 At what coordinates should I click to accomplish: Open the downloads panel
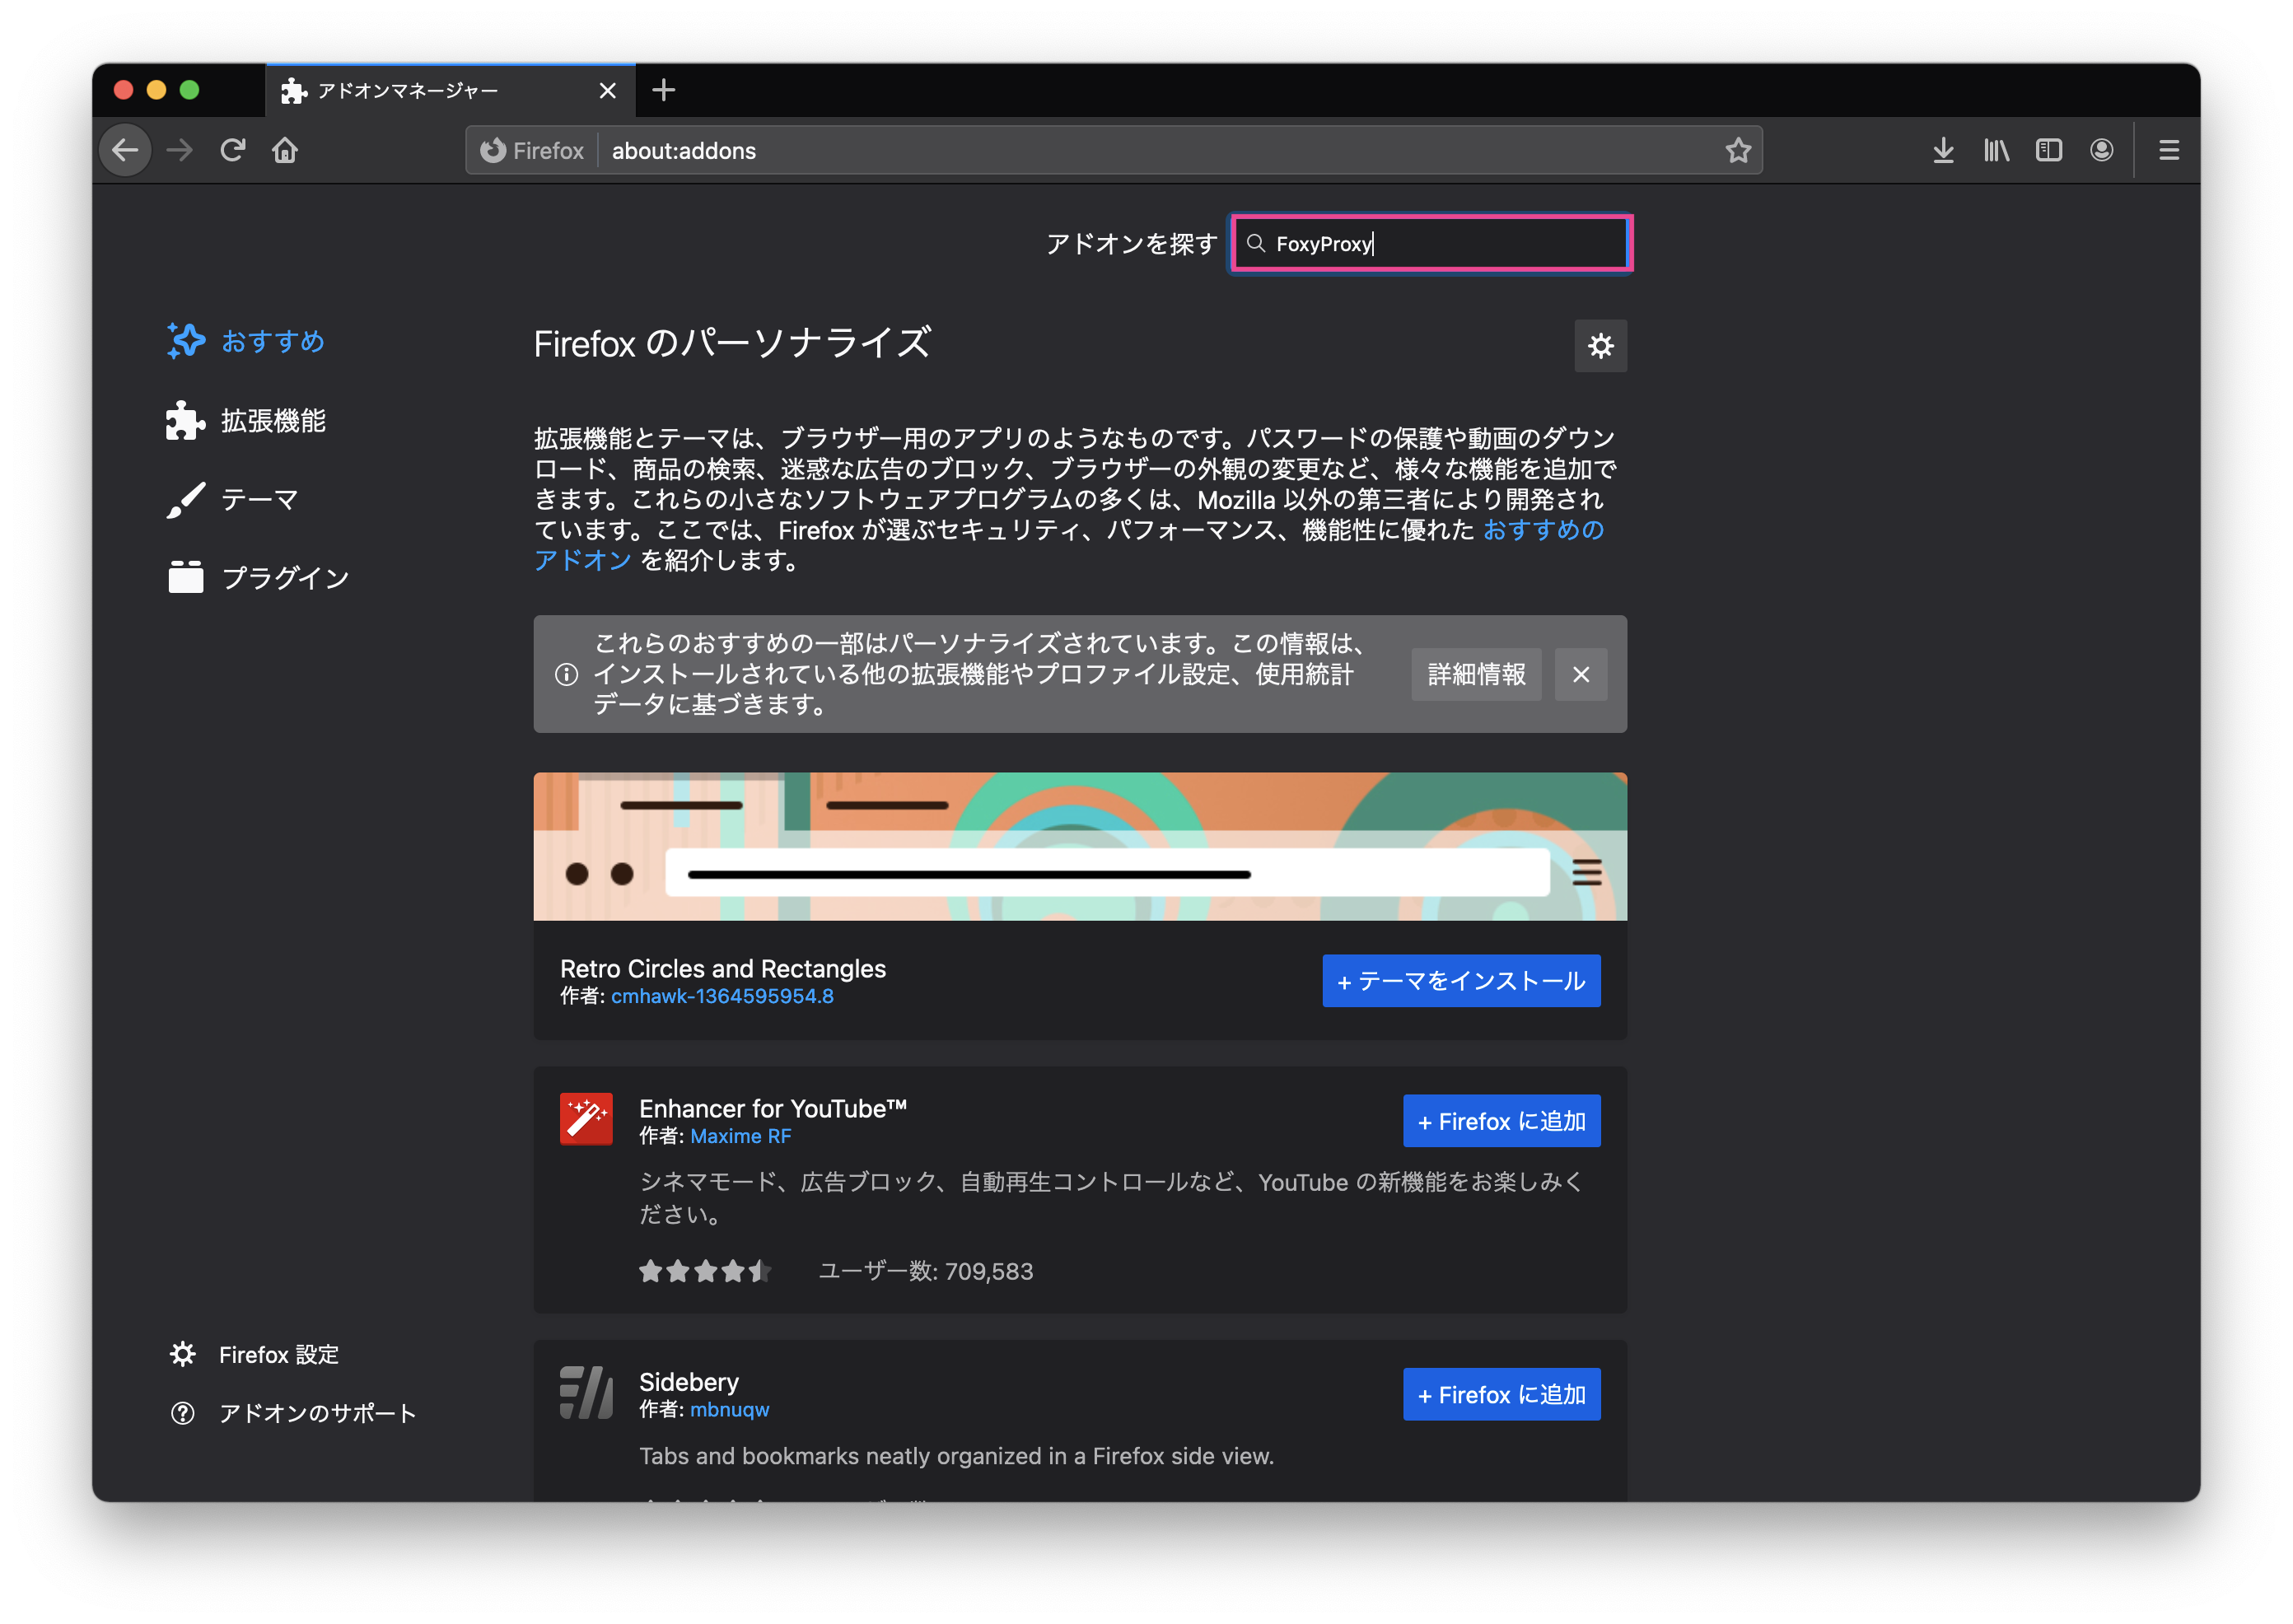coord(1943,150)
